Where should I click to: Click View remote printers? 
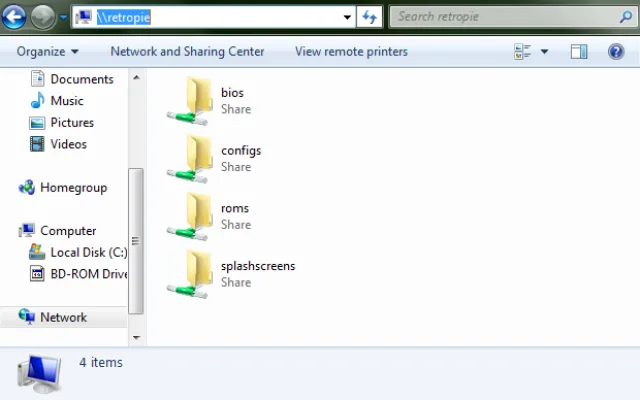click(x=351, y=51)
